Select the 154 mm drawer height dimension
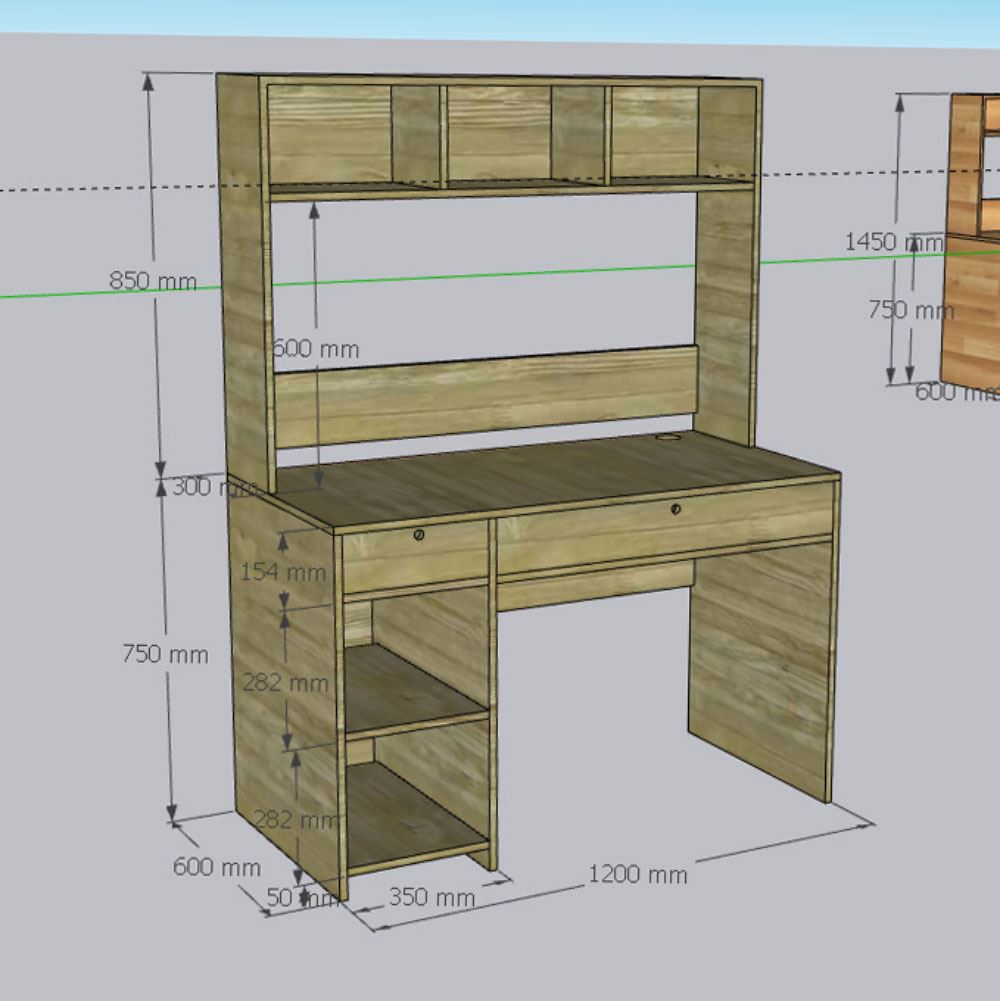Viewport: 1000px width, 1001px height. click(283, 572)
